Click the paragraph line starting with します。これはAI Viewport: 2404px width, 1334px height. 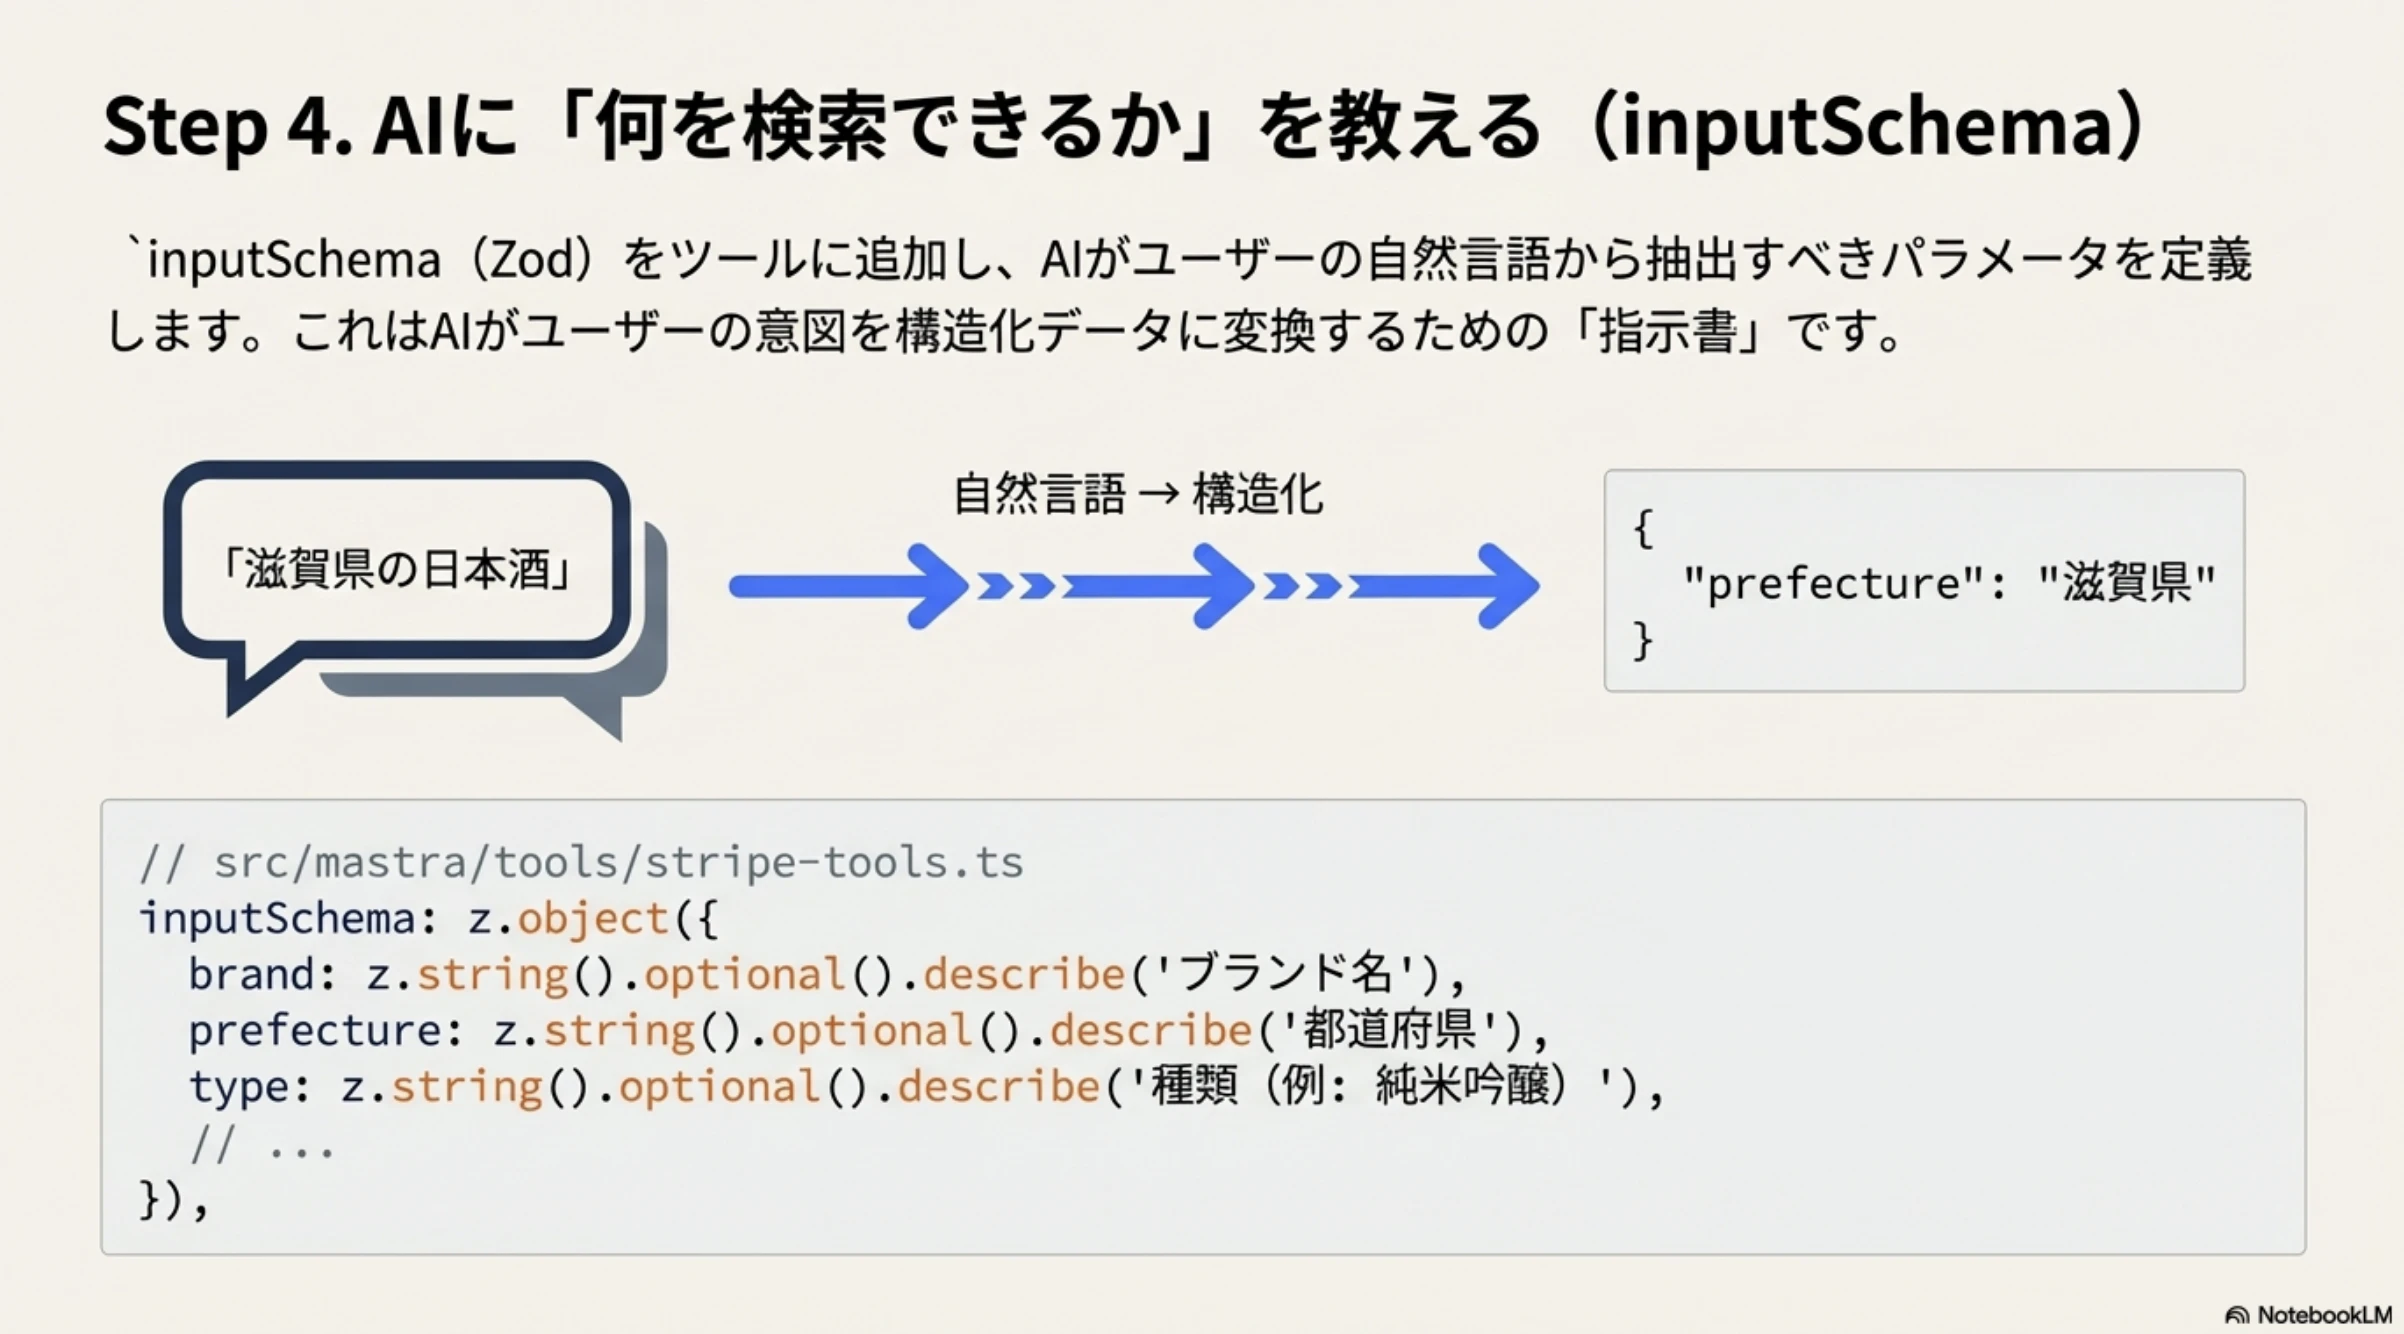point(1004,331)
